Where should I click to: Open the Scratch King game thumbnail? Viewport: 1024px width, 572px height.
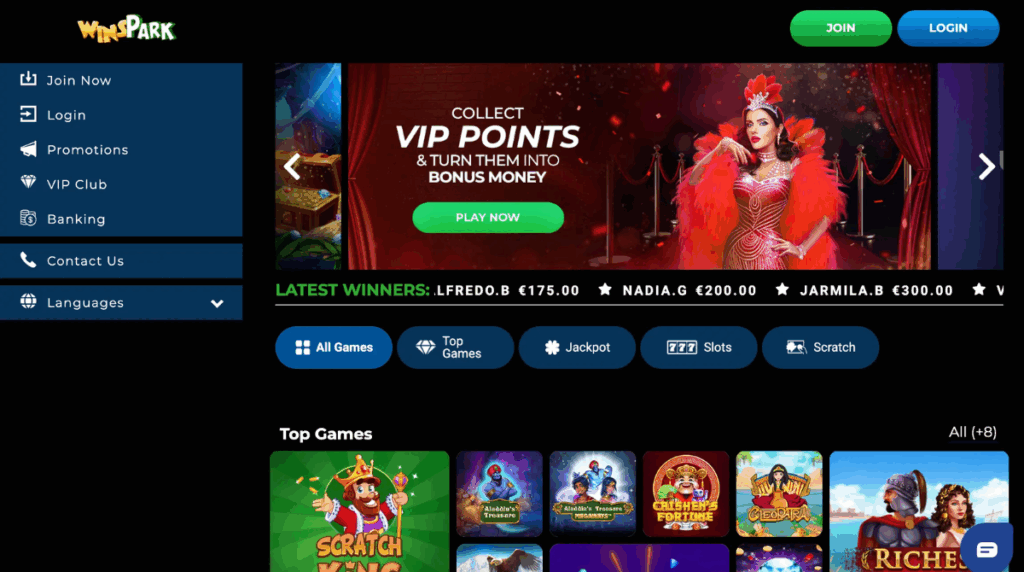(x=360, y=511)
